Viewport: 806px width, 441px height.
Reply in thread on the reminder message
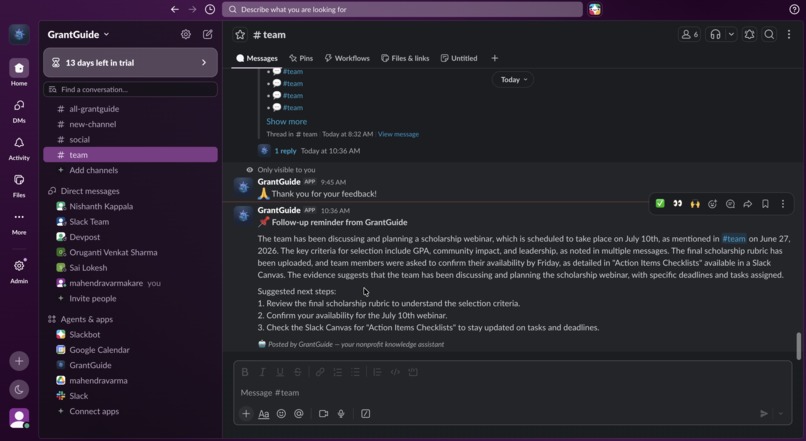[x=730, y=204]
